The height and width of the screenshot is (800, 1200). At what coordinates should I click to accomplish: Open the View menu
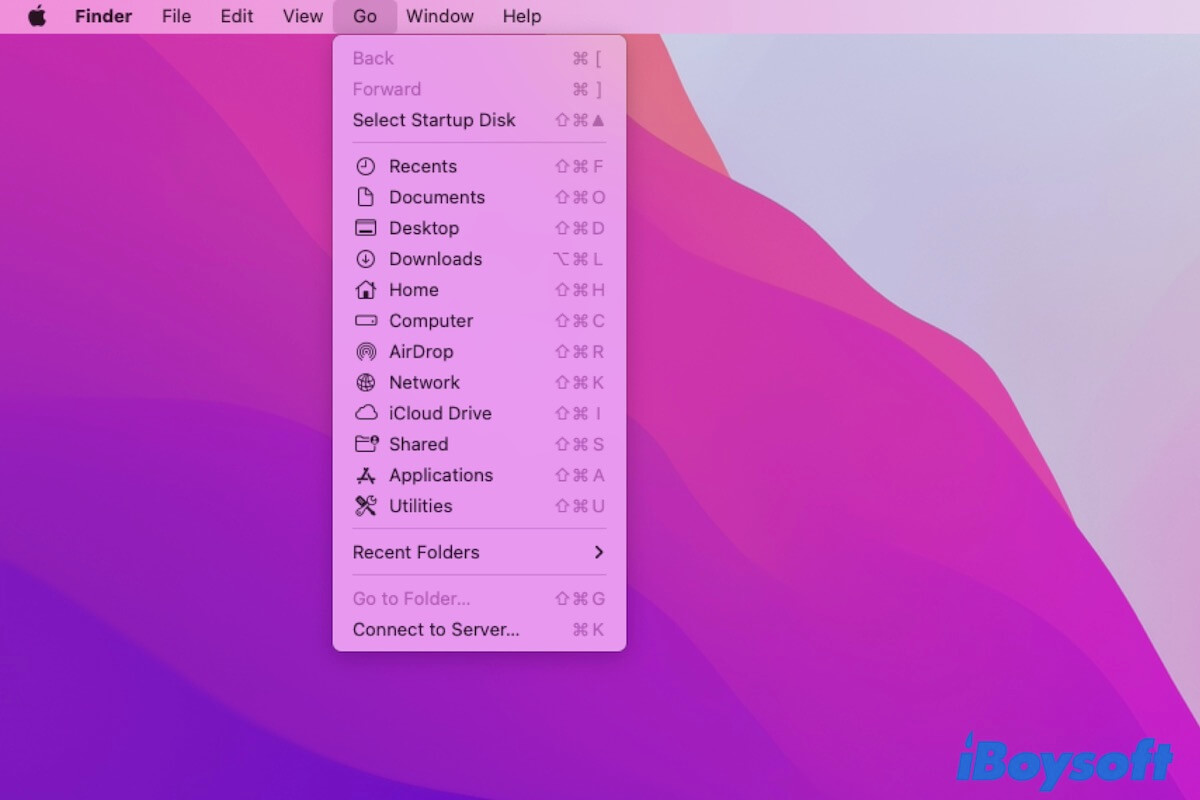tap(302, 16)
